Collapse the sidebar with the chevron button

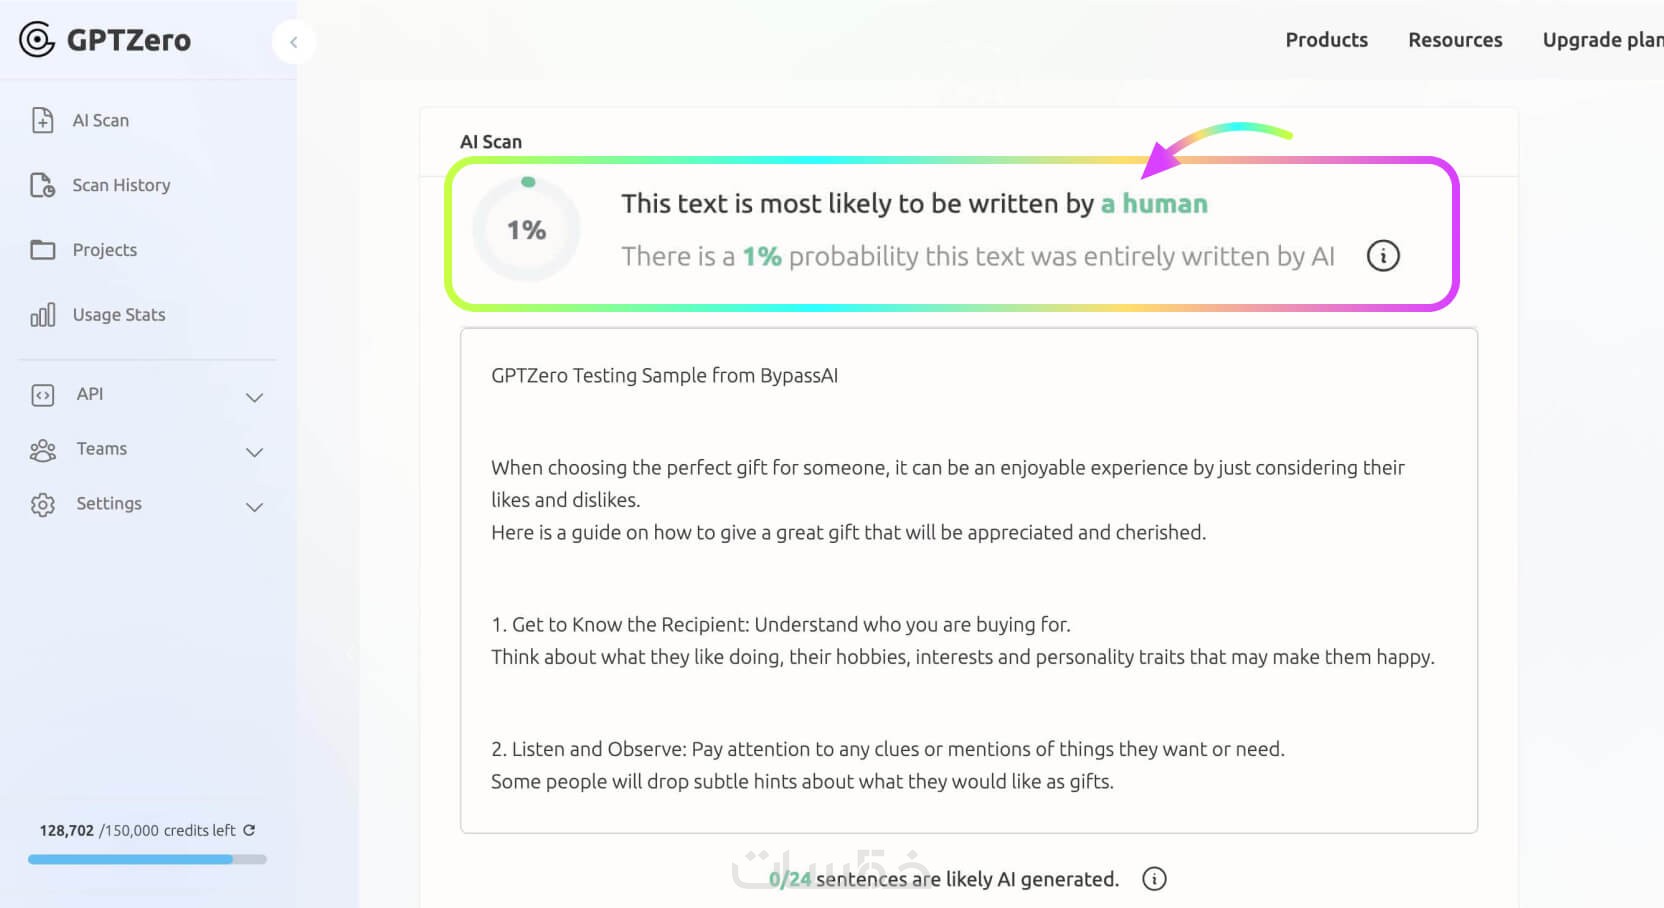coord(294,42)
